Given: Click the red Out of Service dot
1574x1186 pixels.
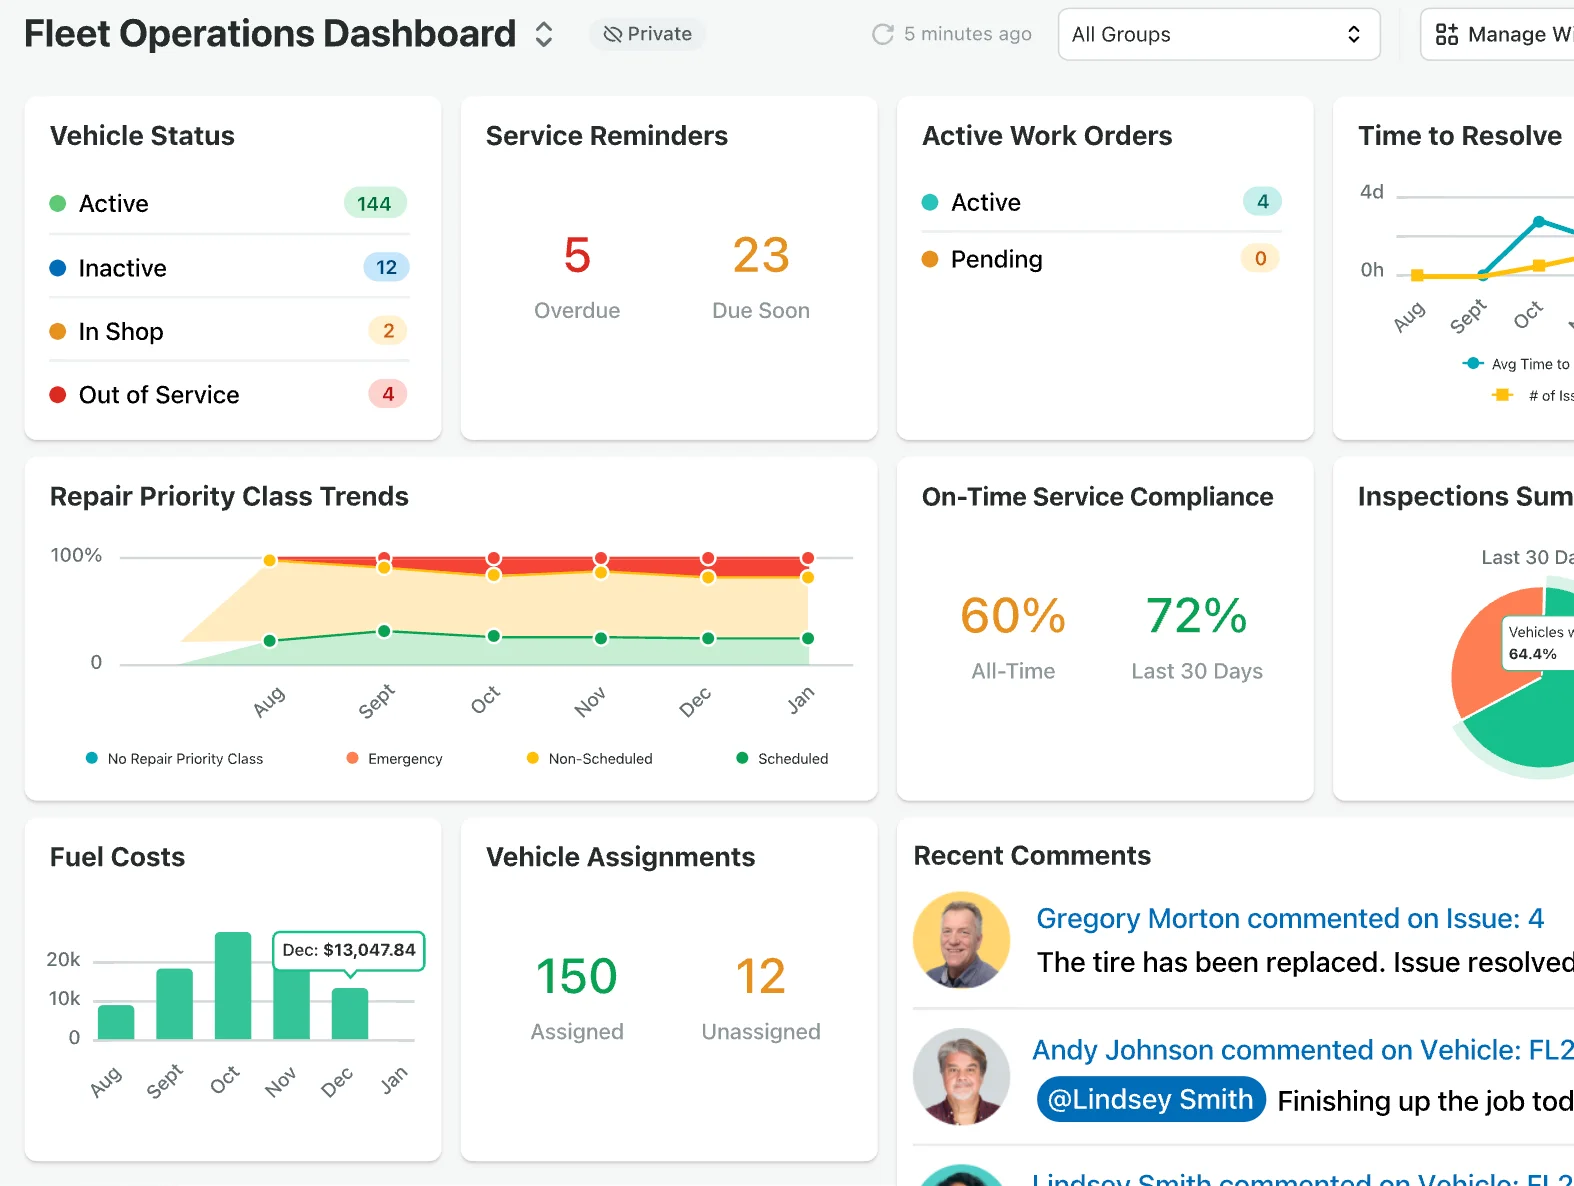Looking at the screenshot, I should click(x=58, y=395).
